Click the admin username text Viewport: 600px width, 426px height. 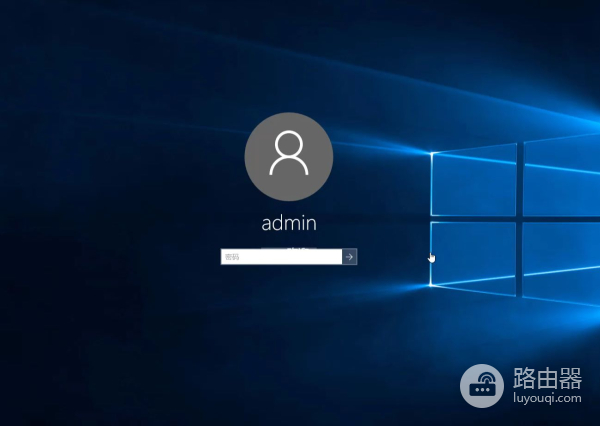coord(289,223)
